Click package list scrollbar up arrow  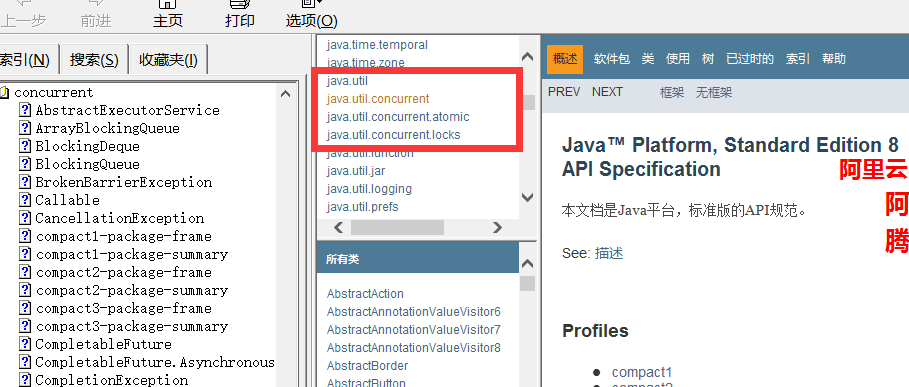(x=528, y=57)
